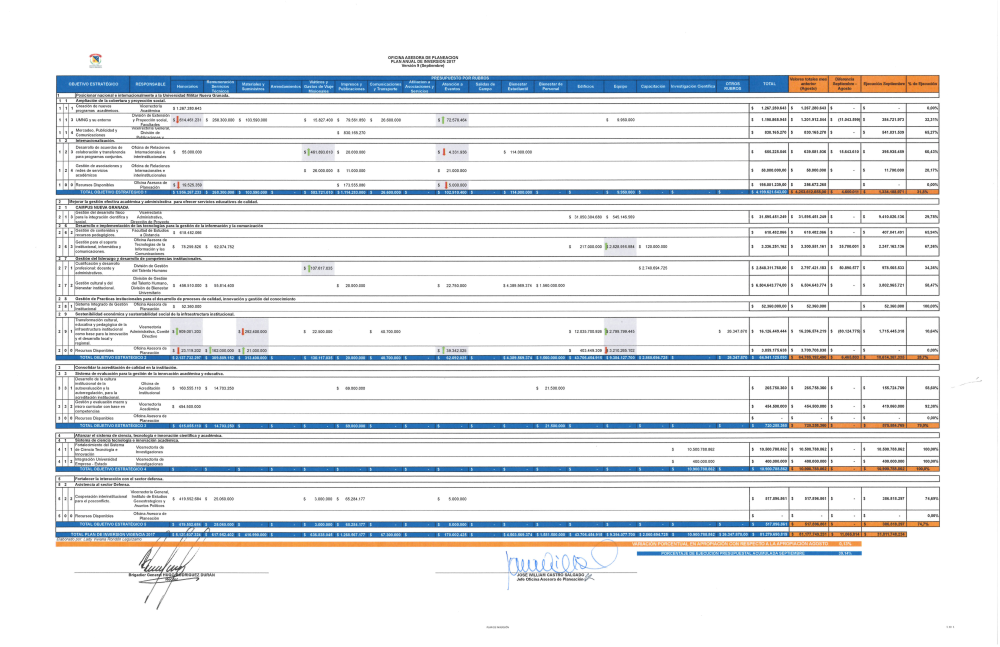Screen dimensions: 1000x647
Task: Click the 'Bienestar Estudiantil' column header
Action: 518,86
